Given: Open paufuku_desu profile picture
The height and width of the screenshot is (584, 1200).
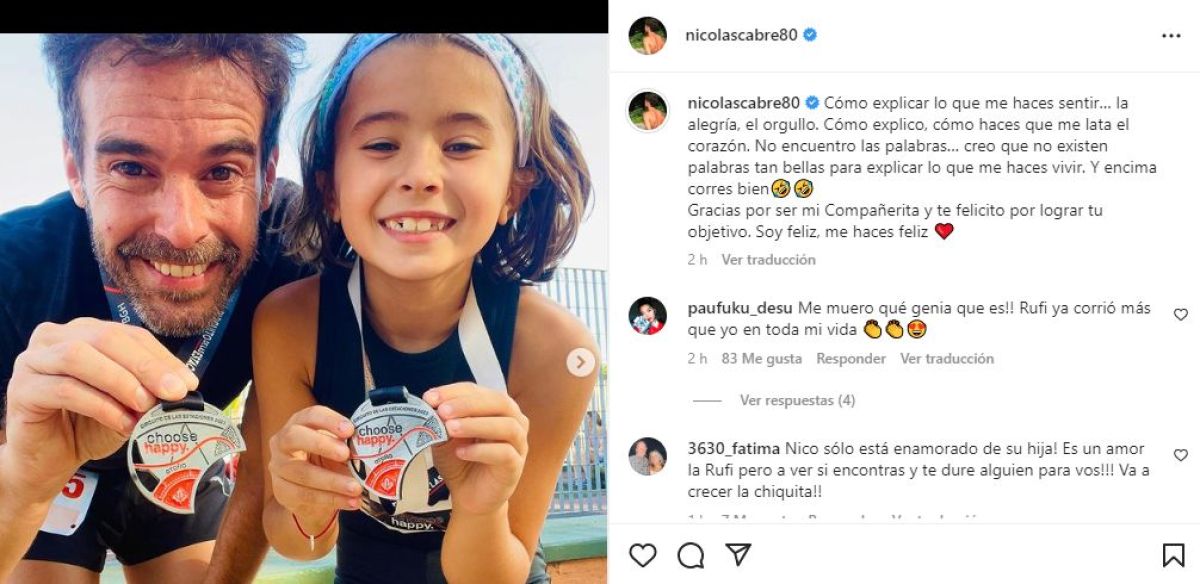Looking at the screenshot, I should tap(647, 315).
